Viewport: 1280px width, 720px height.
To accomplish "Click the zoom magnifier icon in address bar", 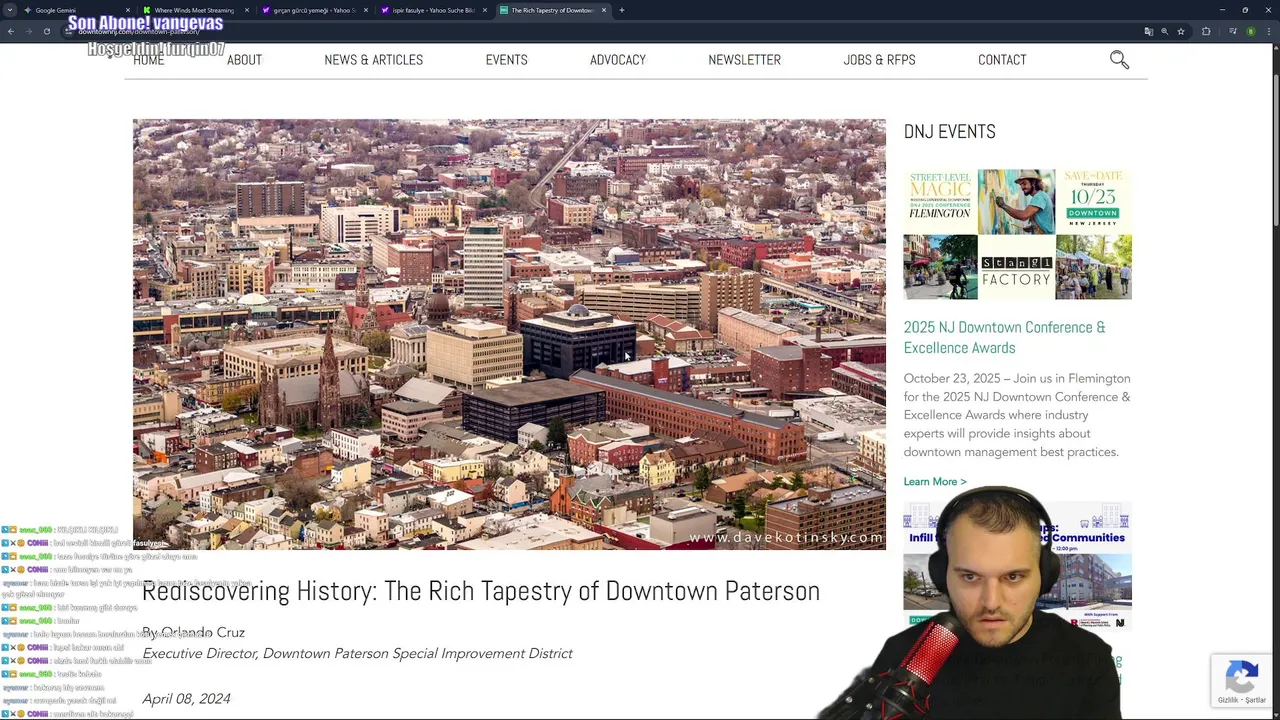I will pos(1164,31).
